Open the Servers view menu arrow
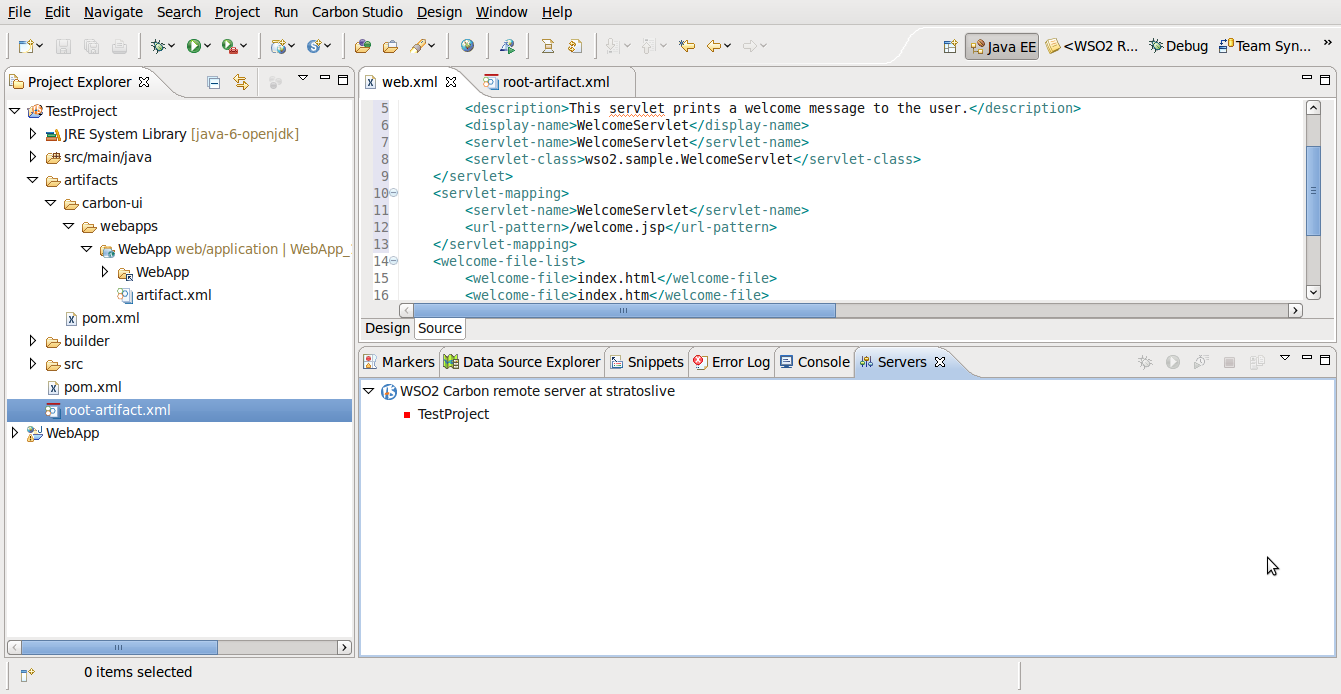1341x694 pixels. pyautogui.click(x=1285, y=359)
